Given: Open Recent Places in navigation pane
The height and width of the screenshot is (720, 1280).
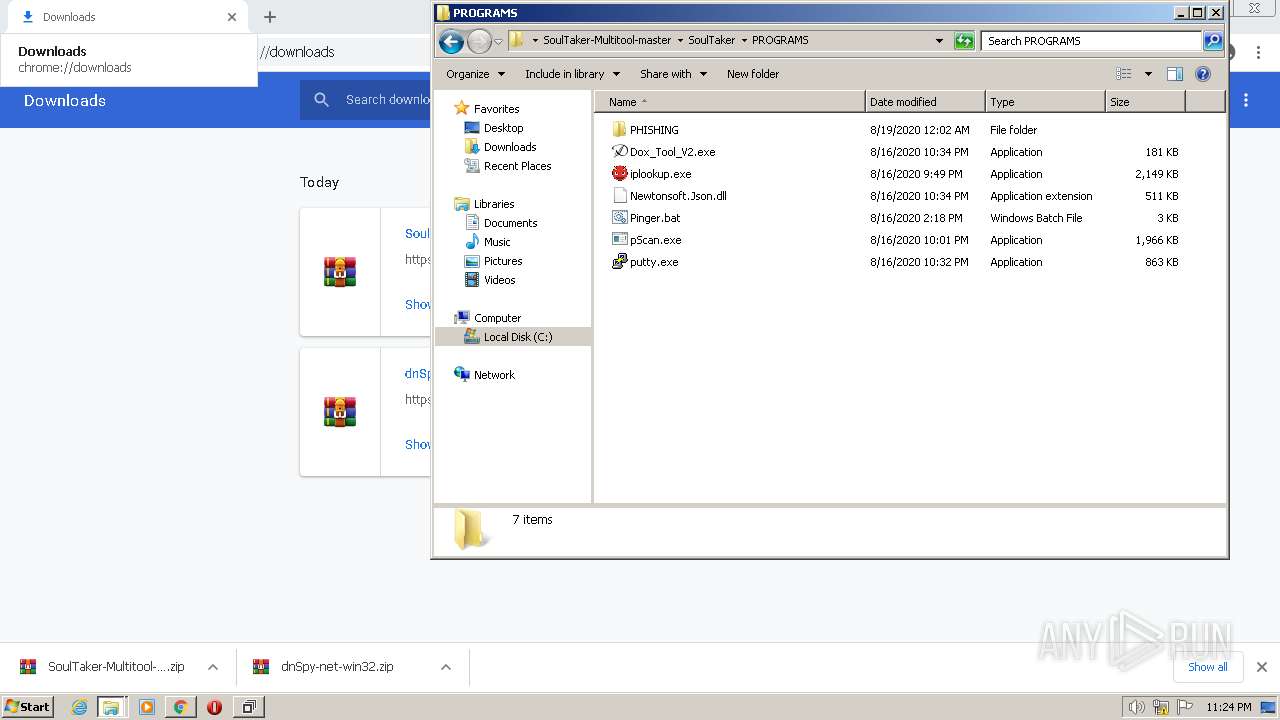Looking at the screenshot, I should click(517, 166).
